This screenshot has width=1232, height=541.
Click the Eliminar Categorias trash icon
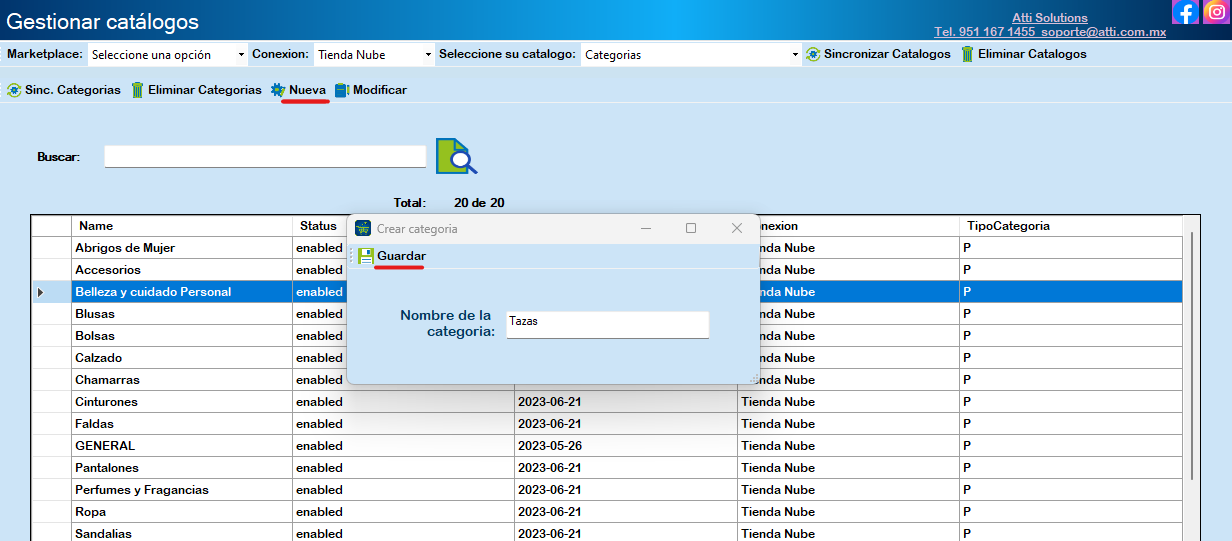click(x=137, y=90)
